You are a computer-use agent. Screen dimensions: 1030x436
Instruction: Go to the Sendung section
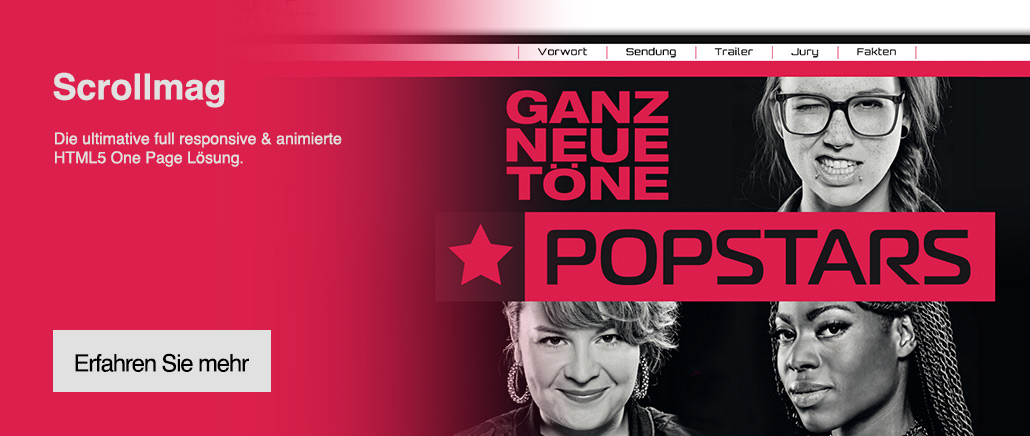(x=650, y=52)
